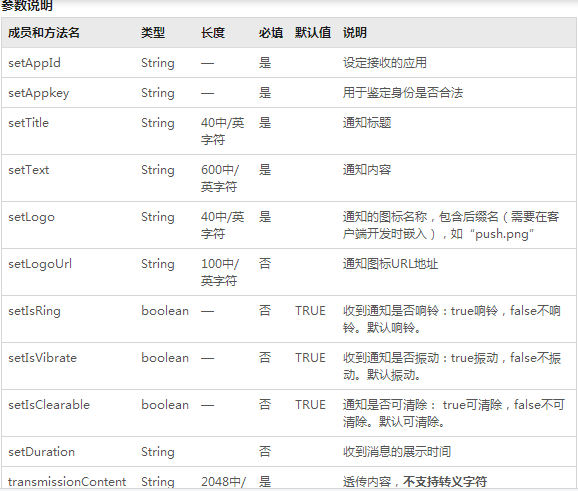Click the 说明 column header
578x491 pixels.
click(x=355, y=33)
